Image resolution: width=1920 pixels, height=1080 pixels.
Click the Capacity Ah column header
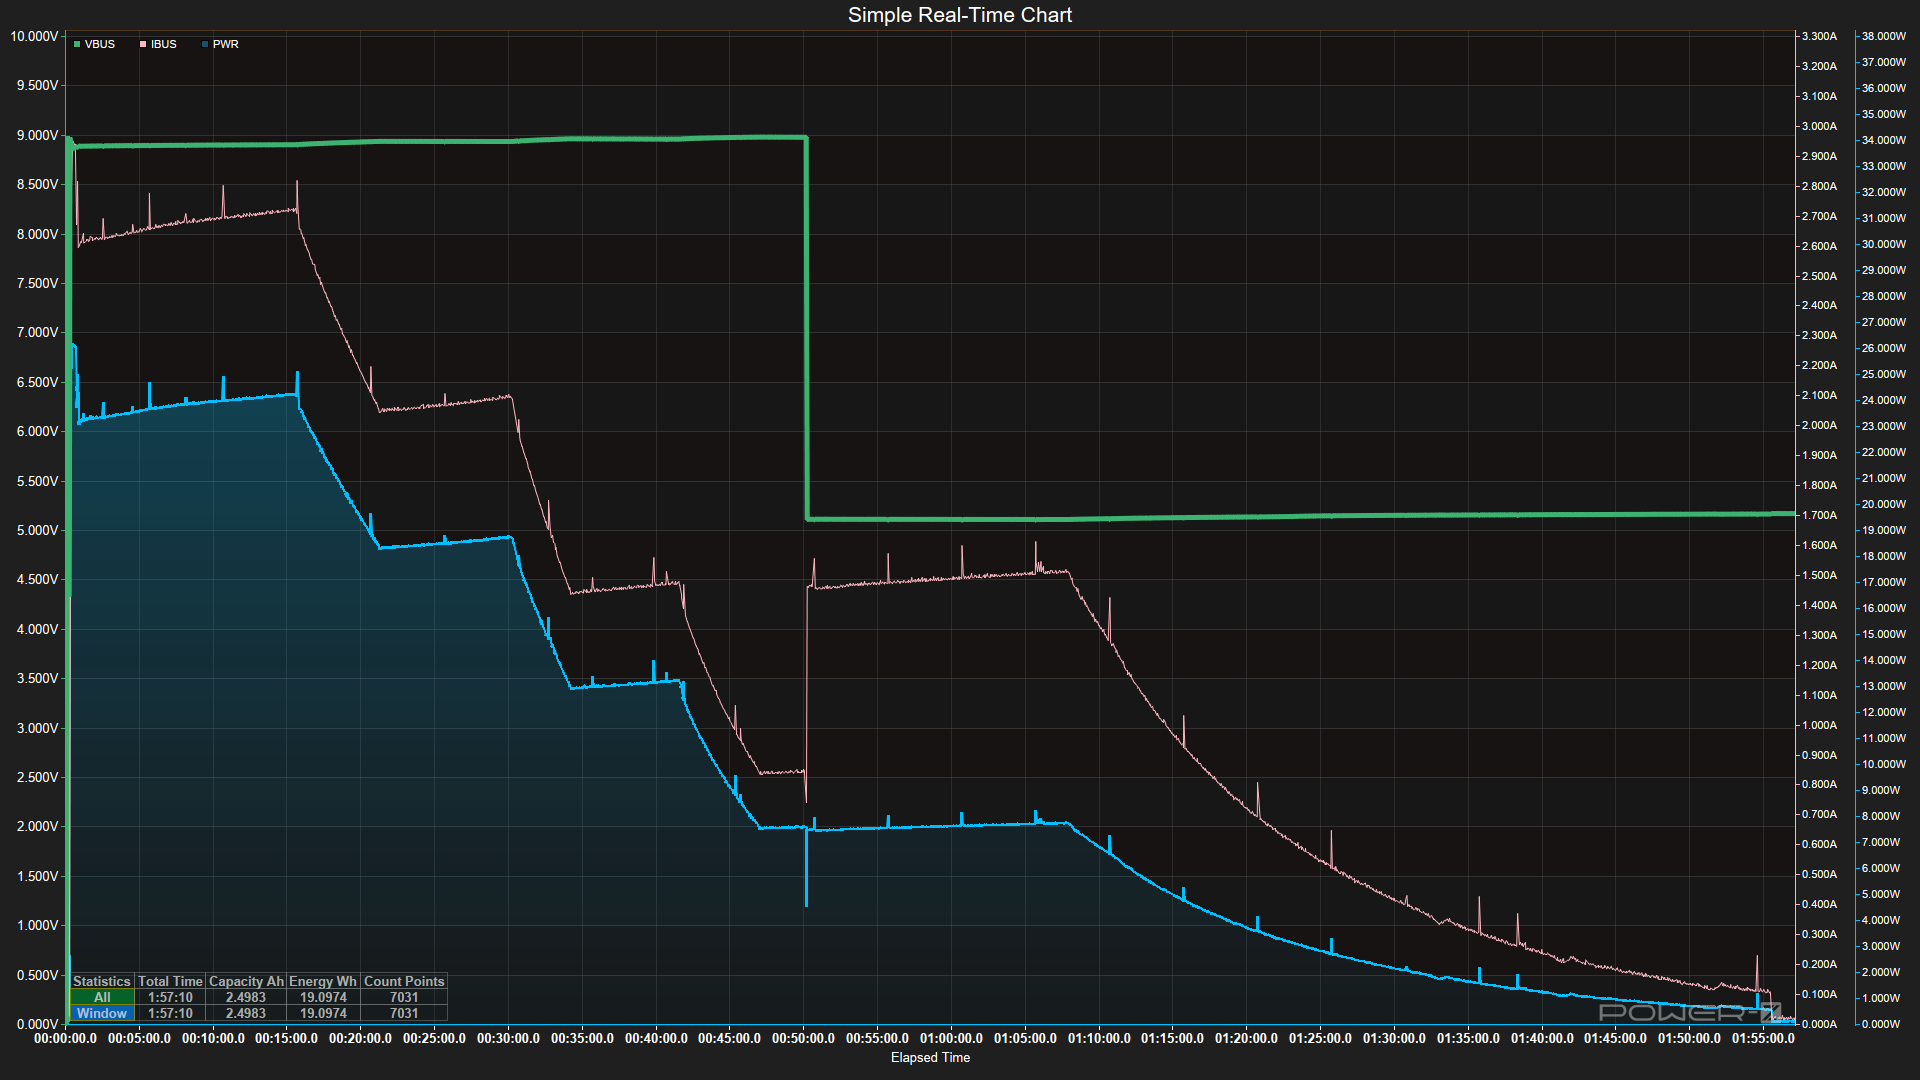(246, 981)
